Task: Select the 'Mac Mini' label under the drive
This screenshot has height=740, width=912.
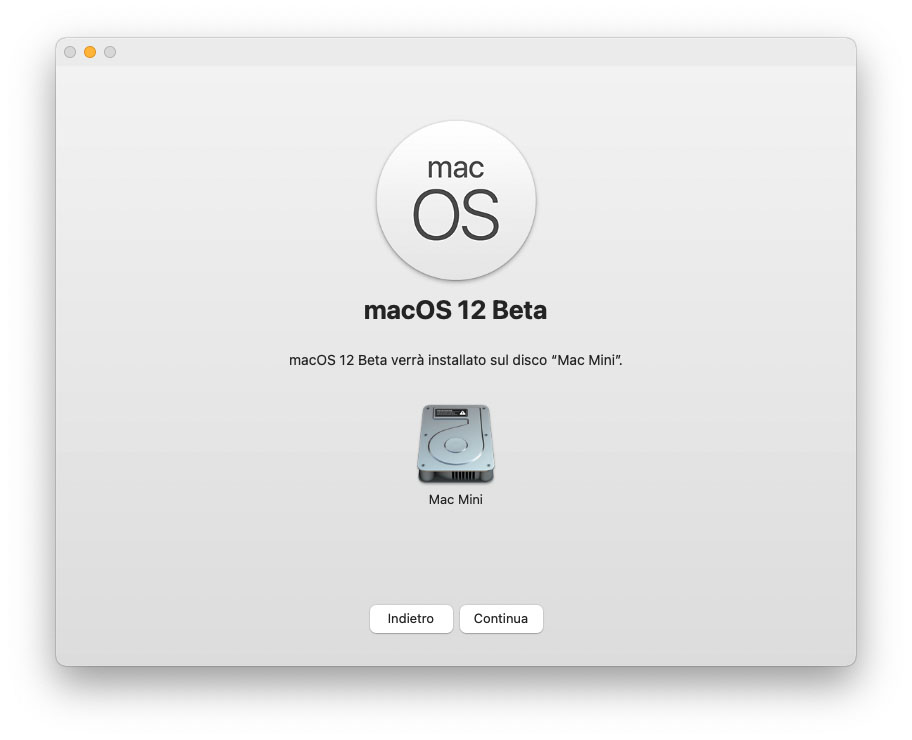Action: click(x=456, y=498)
